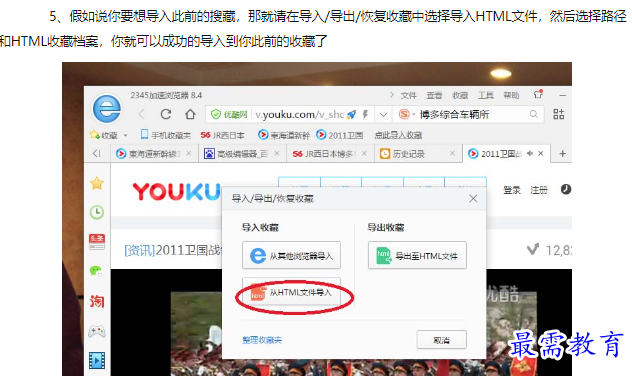Open a new tab with the plus button

563,154
